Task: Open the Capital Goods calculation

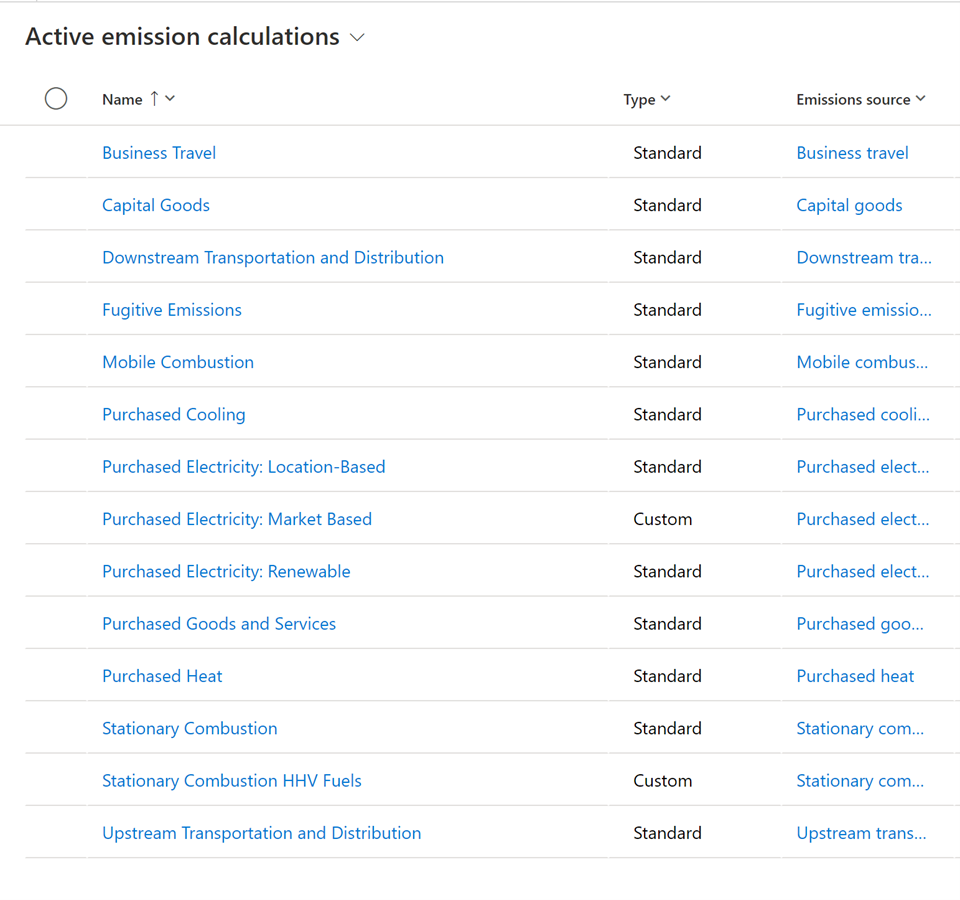Action: tap(156, 205)
